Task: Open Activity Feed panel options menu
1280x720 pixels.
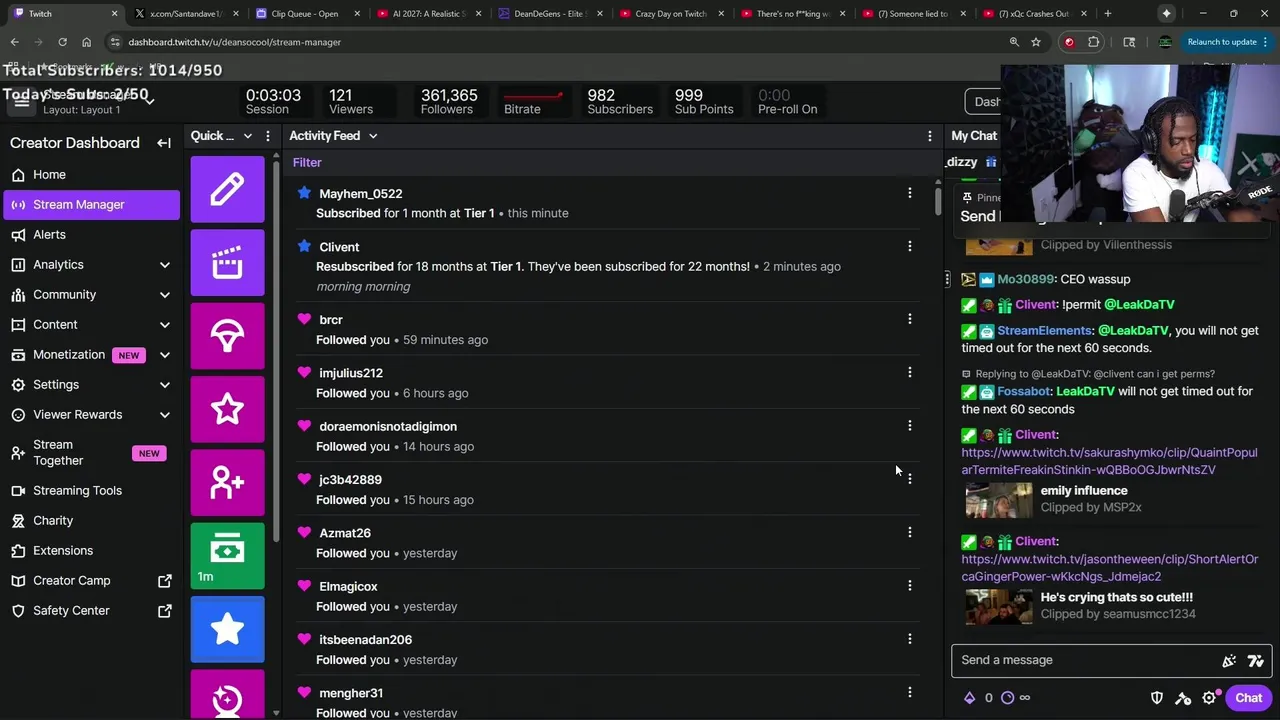Action: 930,136
